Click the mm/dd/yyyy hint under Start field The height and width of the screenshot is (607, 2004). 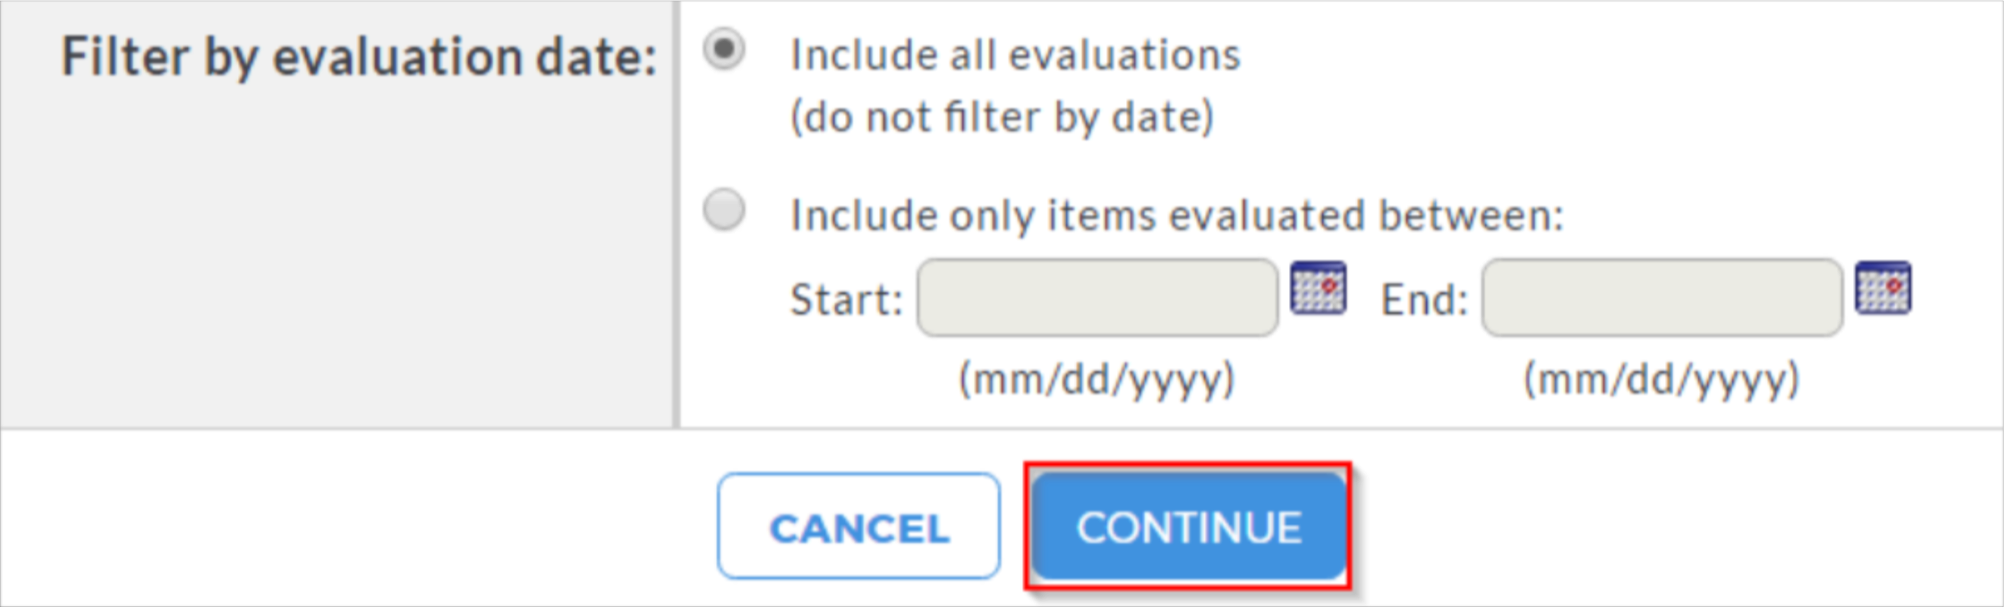point(1097,380)
